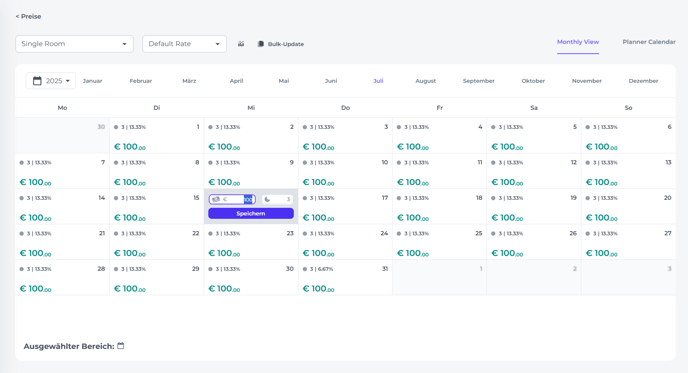Select month November
This screenshot has width=688, height=373.
587,81
